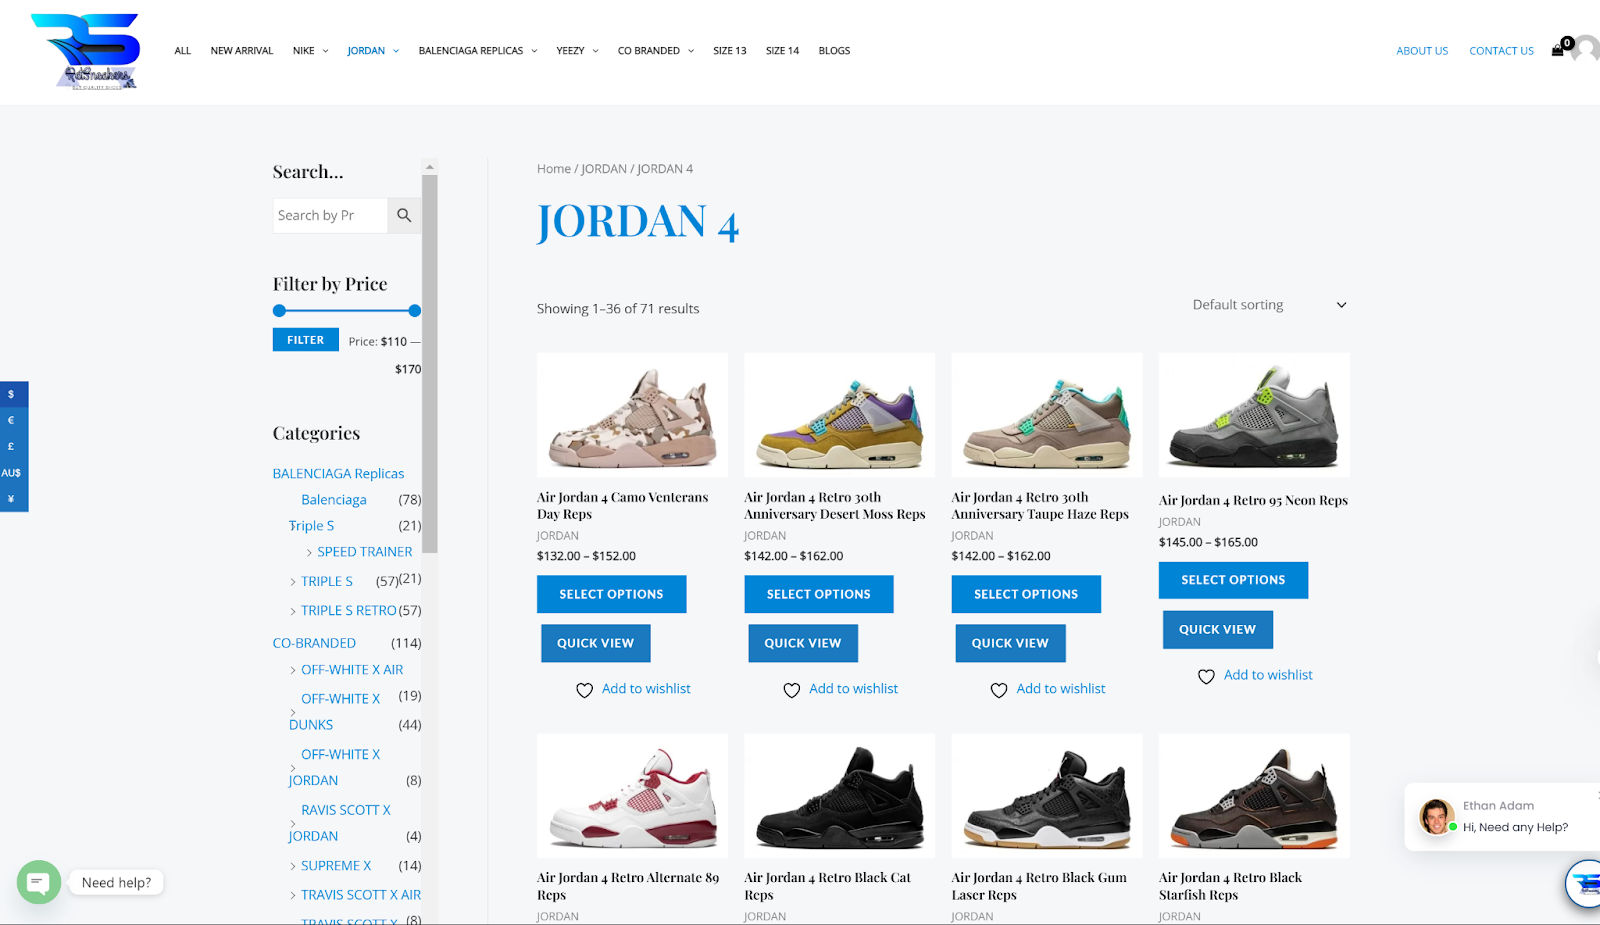This screenshot has width=1600, height=925.
Task: Switch currency to euro
Action: [12, 420]
